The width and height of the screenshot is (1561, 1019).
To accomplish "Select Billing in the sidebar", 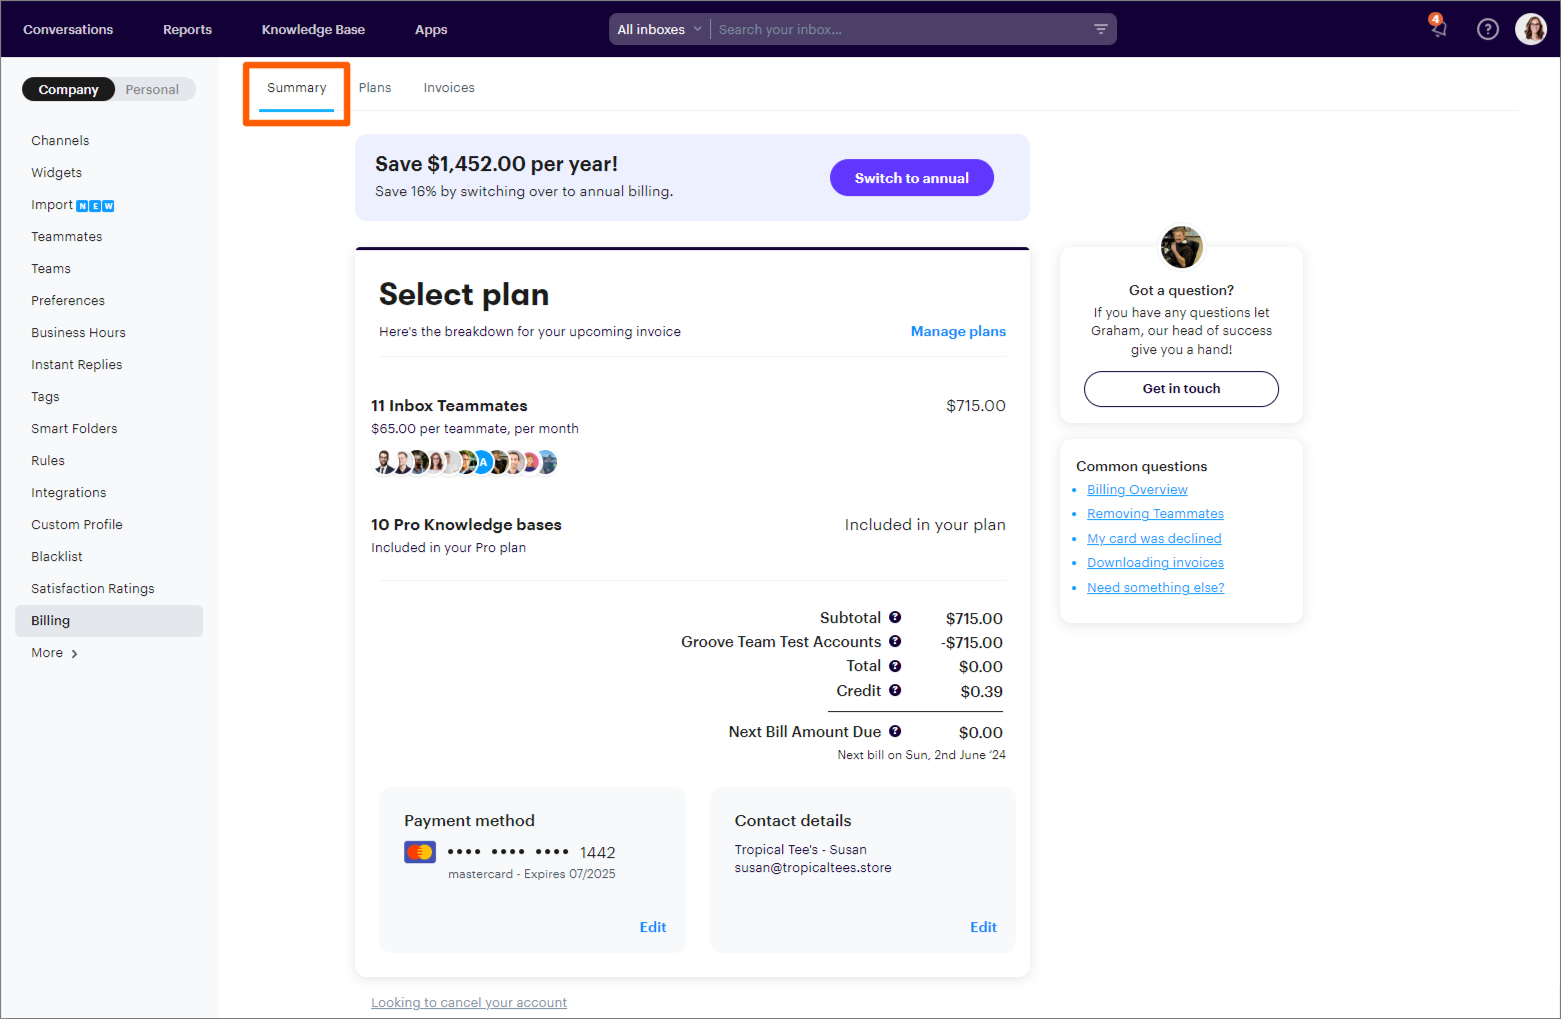I will [109, 621].
